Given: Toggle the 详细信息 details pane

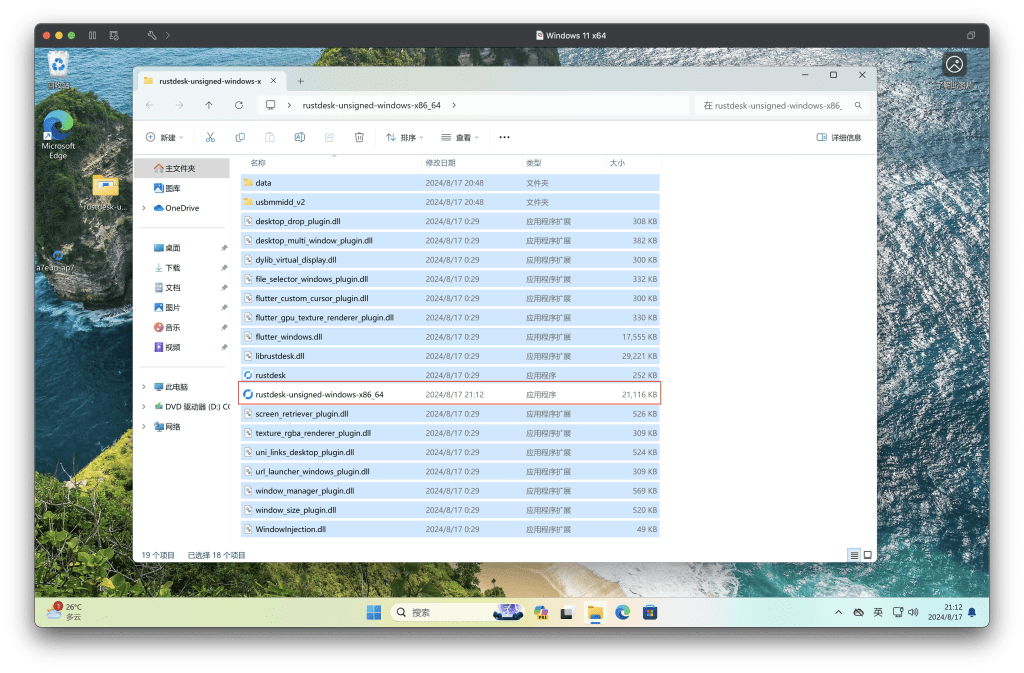Looking at the screenshot, I should point(841,137).
